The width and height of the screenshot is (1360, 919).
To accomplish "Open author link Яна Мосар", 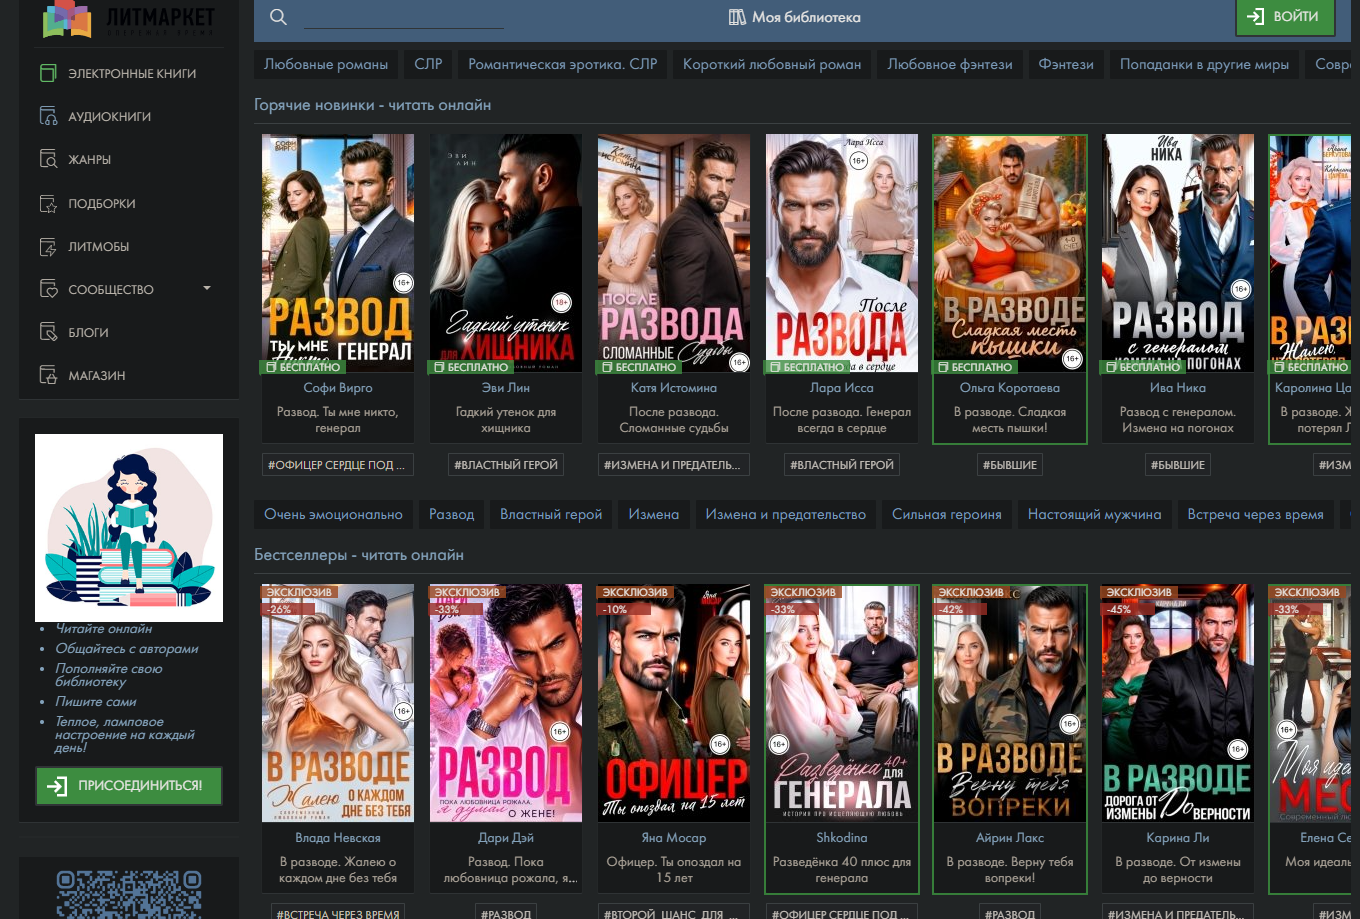I will tap(674, 837).
